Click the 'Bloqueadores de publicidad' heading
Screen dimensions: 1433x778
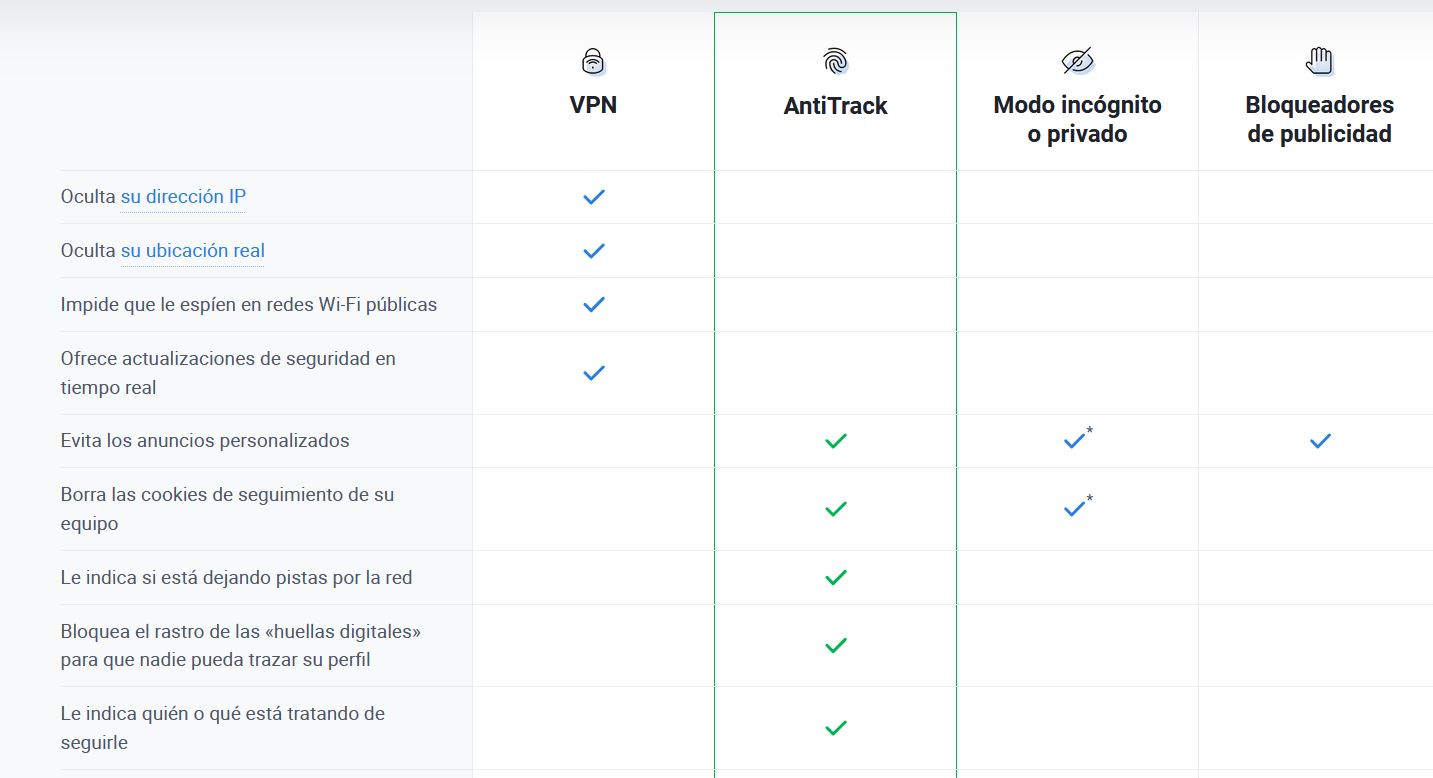click(x=1319, y=119)
